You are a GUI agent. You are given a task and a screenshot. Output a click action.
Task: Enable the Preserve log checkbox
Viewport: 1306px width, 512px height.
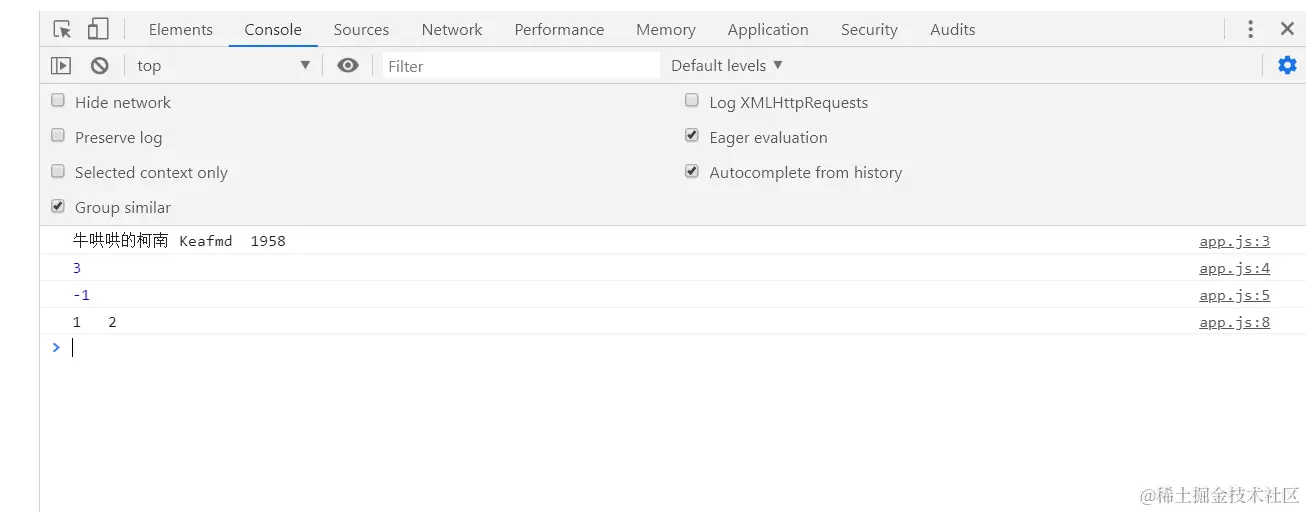click(x=58, y=136)
